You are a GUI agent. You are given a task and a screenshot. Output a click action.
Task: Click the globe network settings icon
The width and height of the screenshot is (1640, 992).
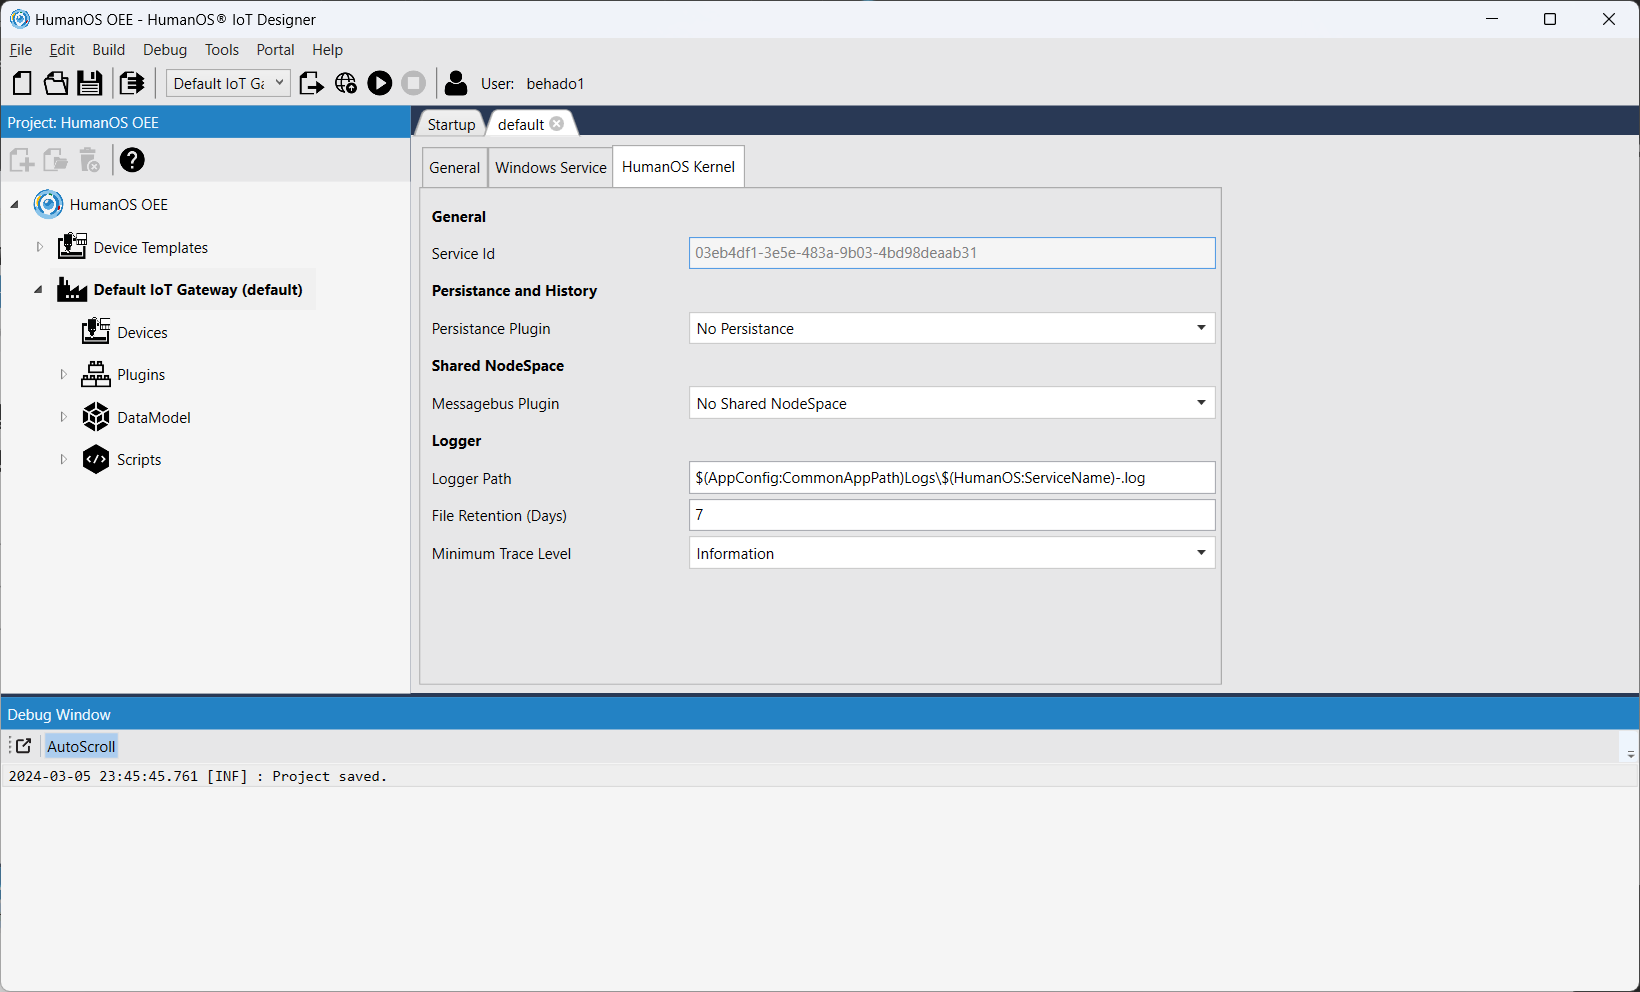click(x=346, y=83)
